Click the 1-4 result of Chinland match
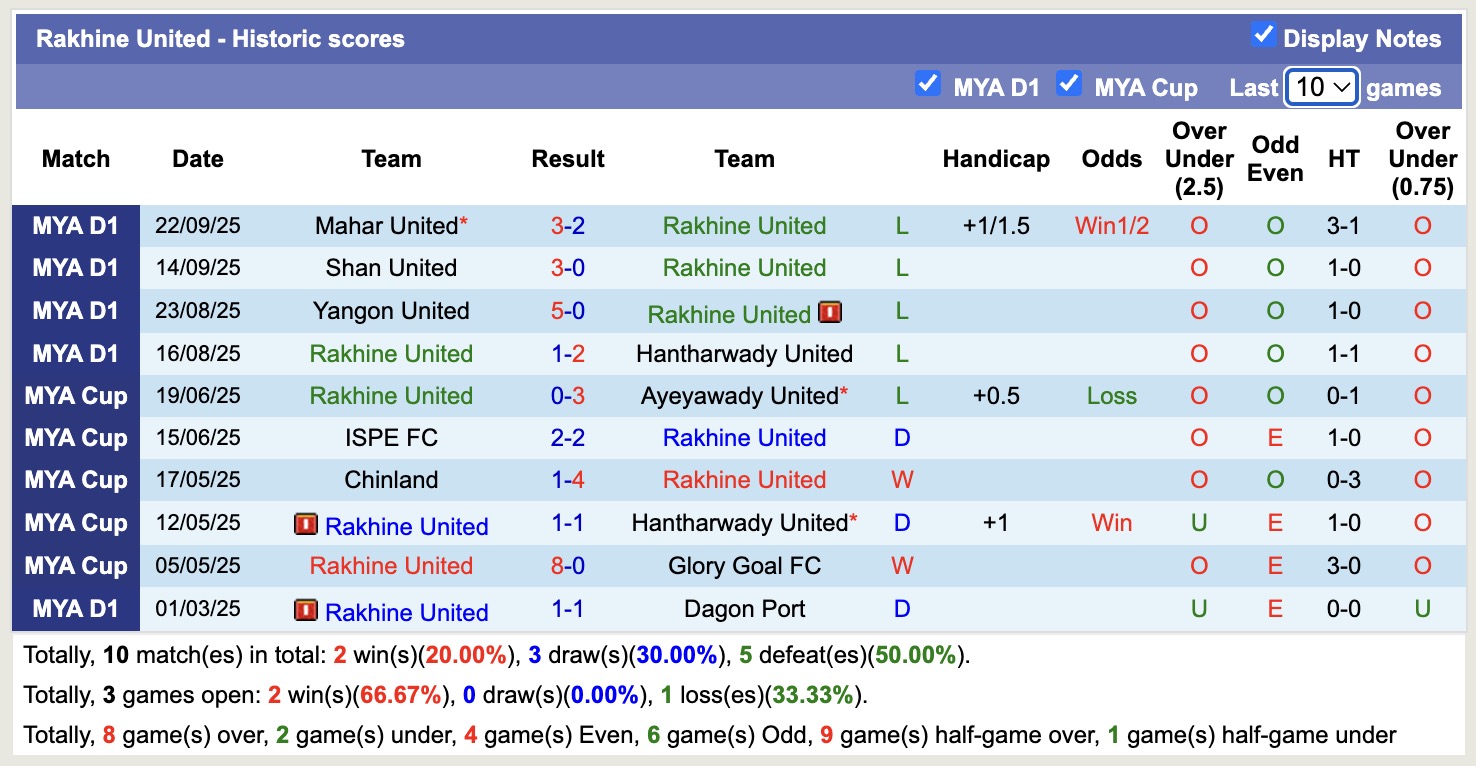 [568, 480]
